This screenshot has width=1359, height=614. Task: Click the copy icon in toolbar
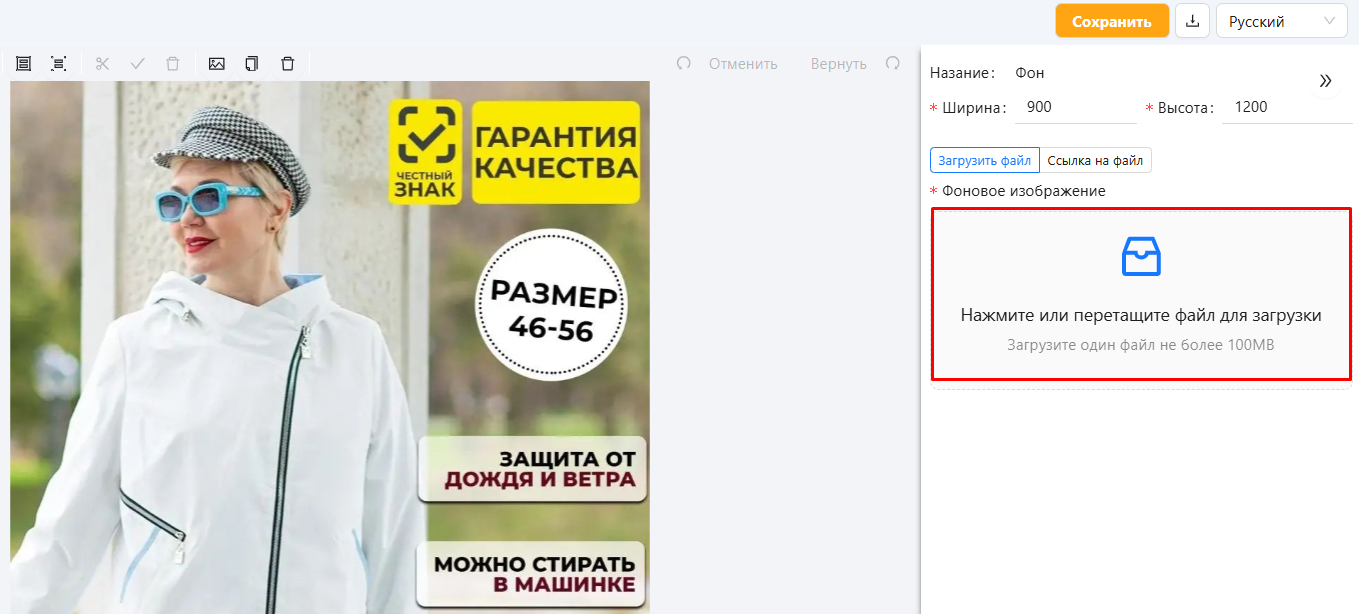[252, 64]
